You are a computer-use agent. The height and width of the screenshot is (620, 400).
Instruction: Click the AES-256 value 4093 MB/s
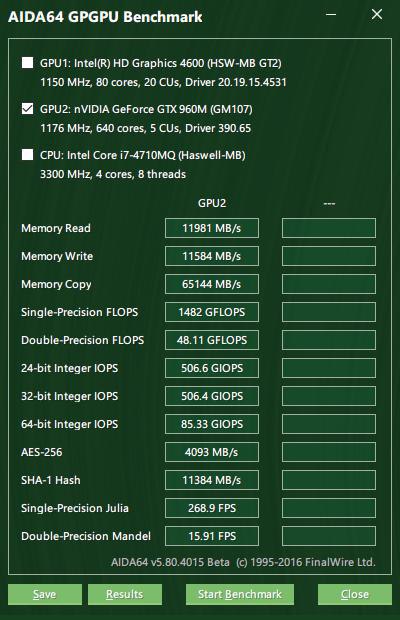[x=212, y=452]
